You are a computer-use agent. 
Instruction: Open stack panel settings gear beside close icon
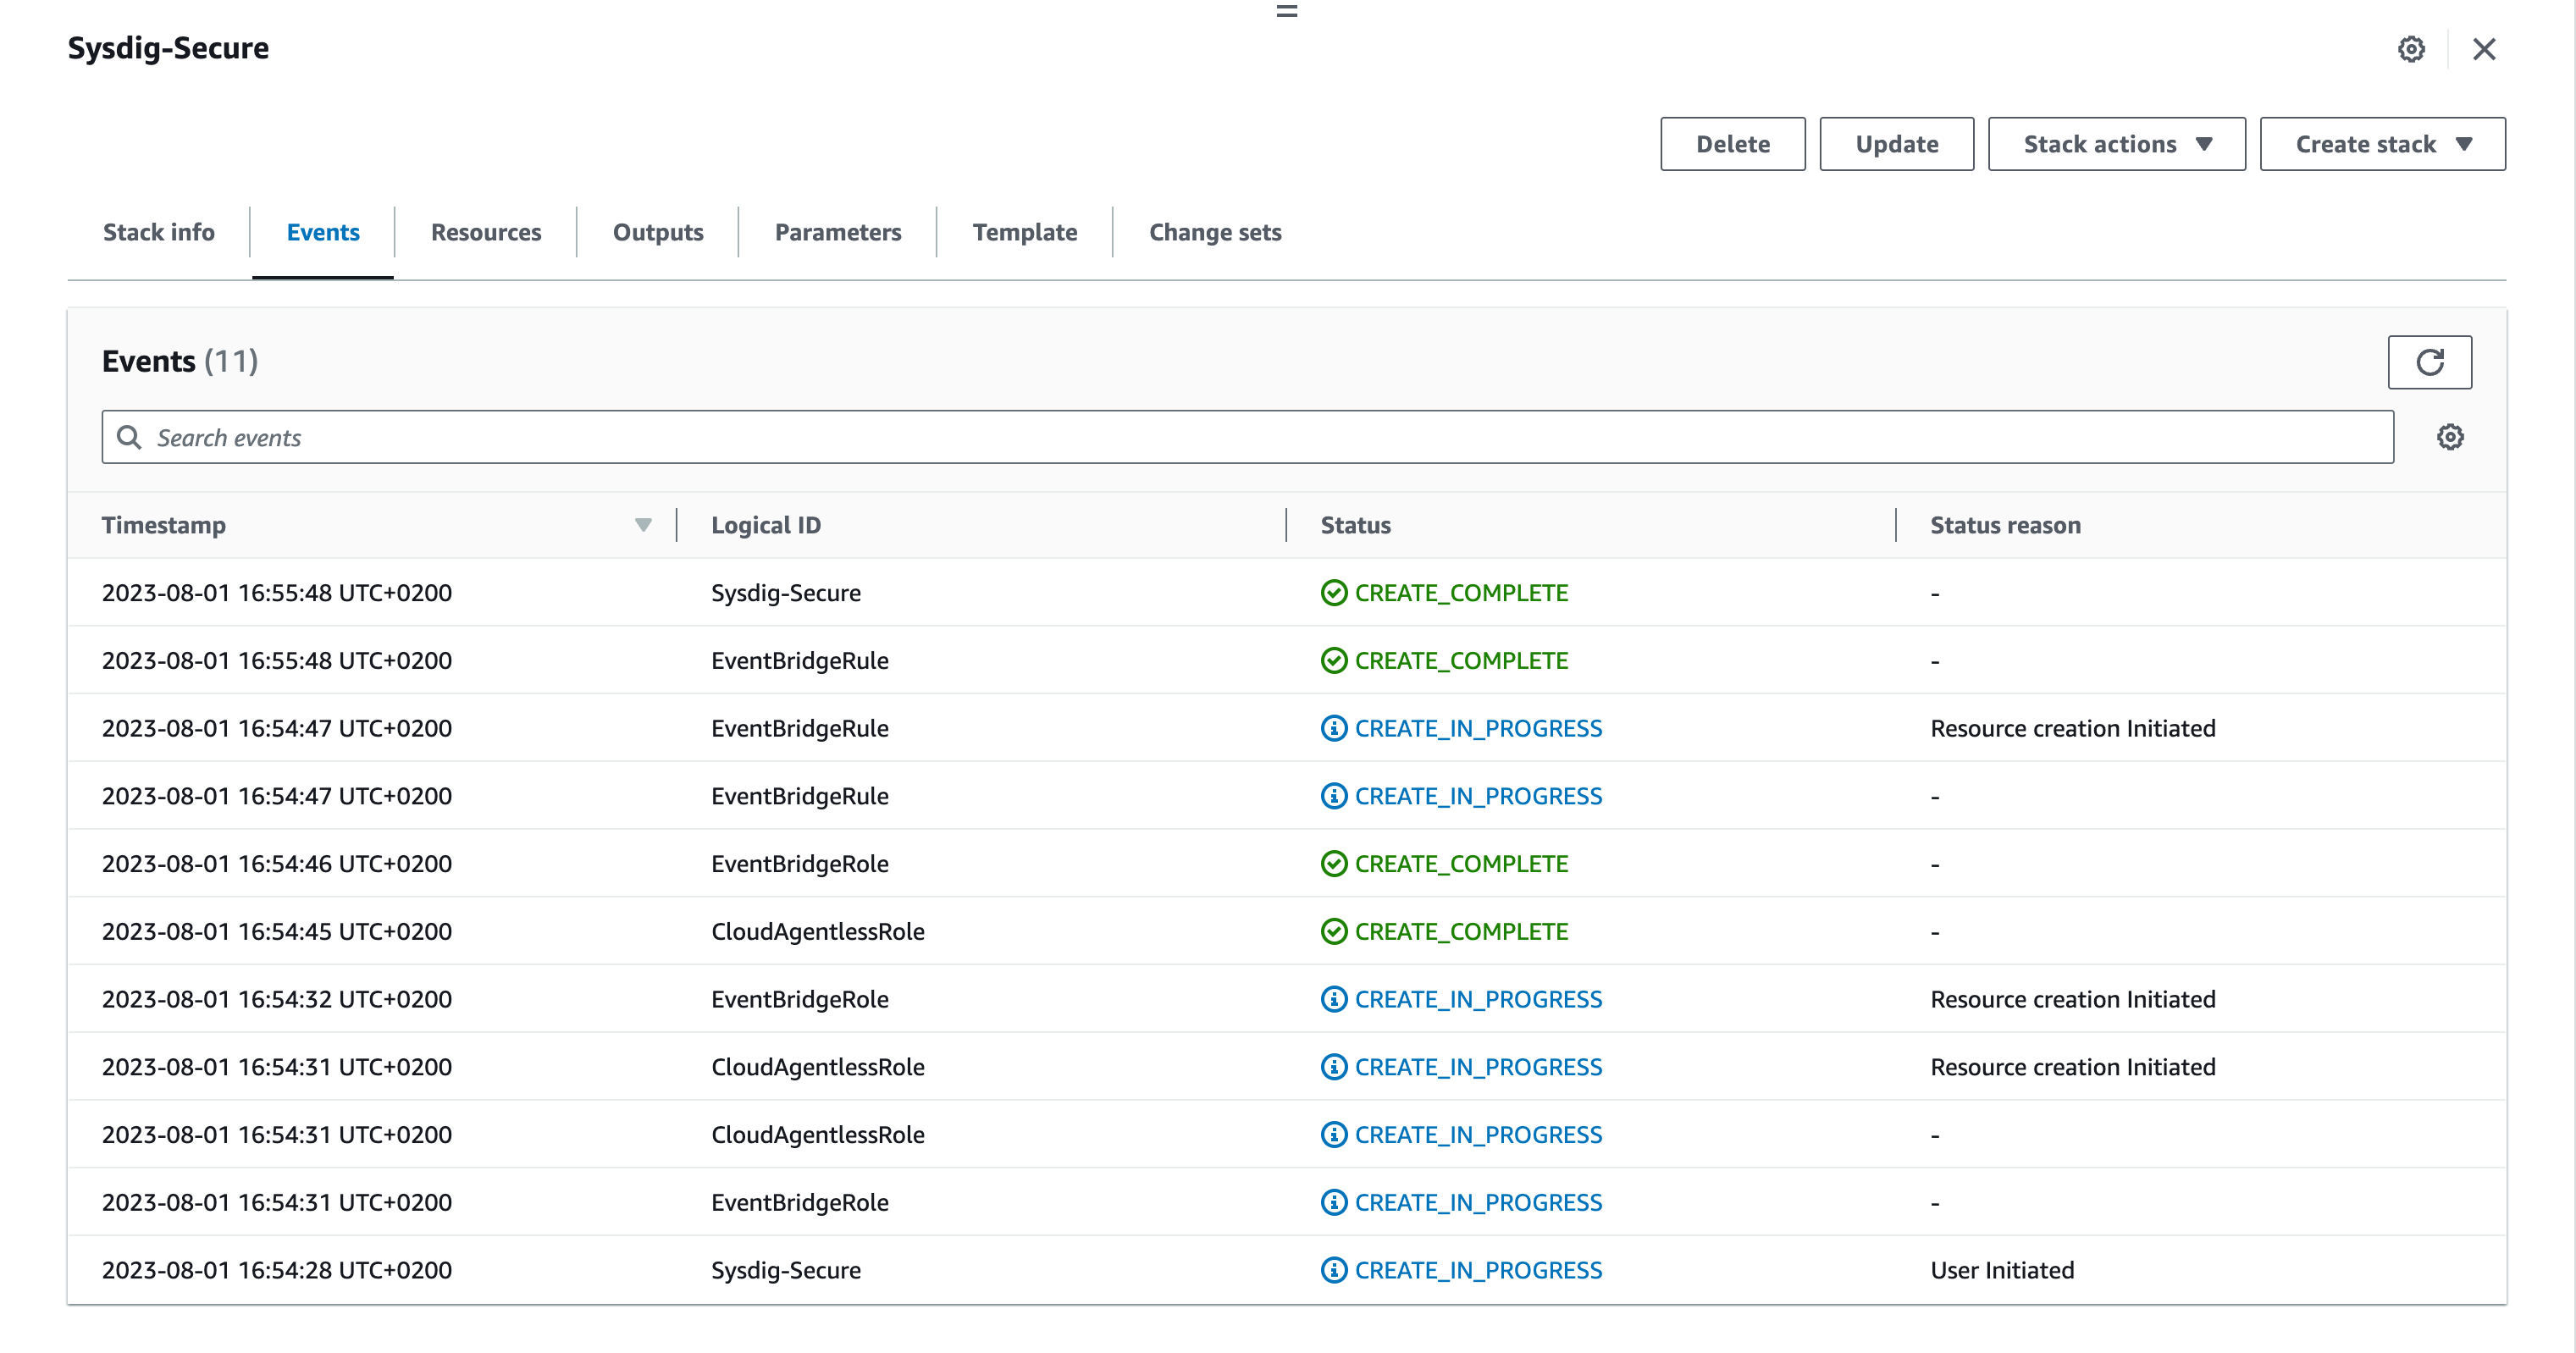(2411, 49)
